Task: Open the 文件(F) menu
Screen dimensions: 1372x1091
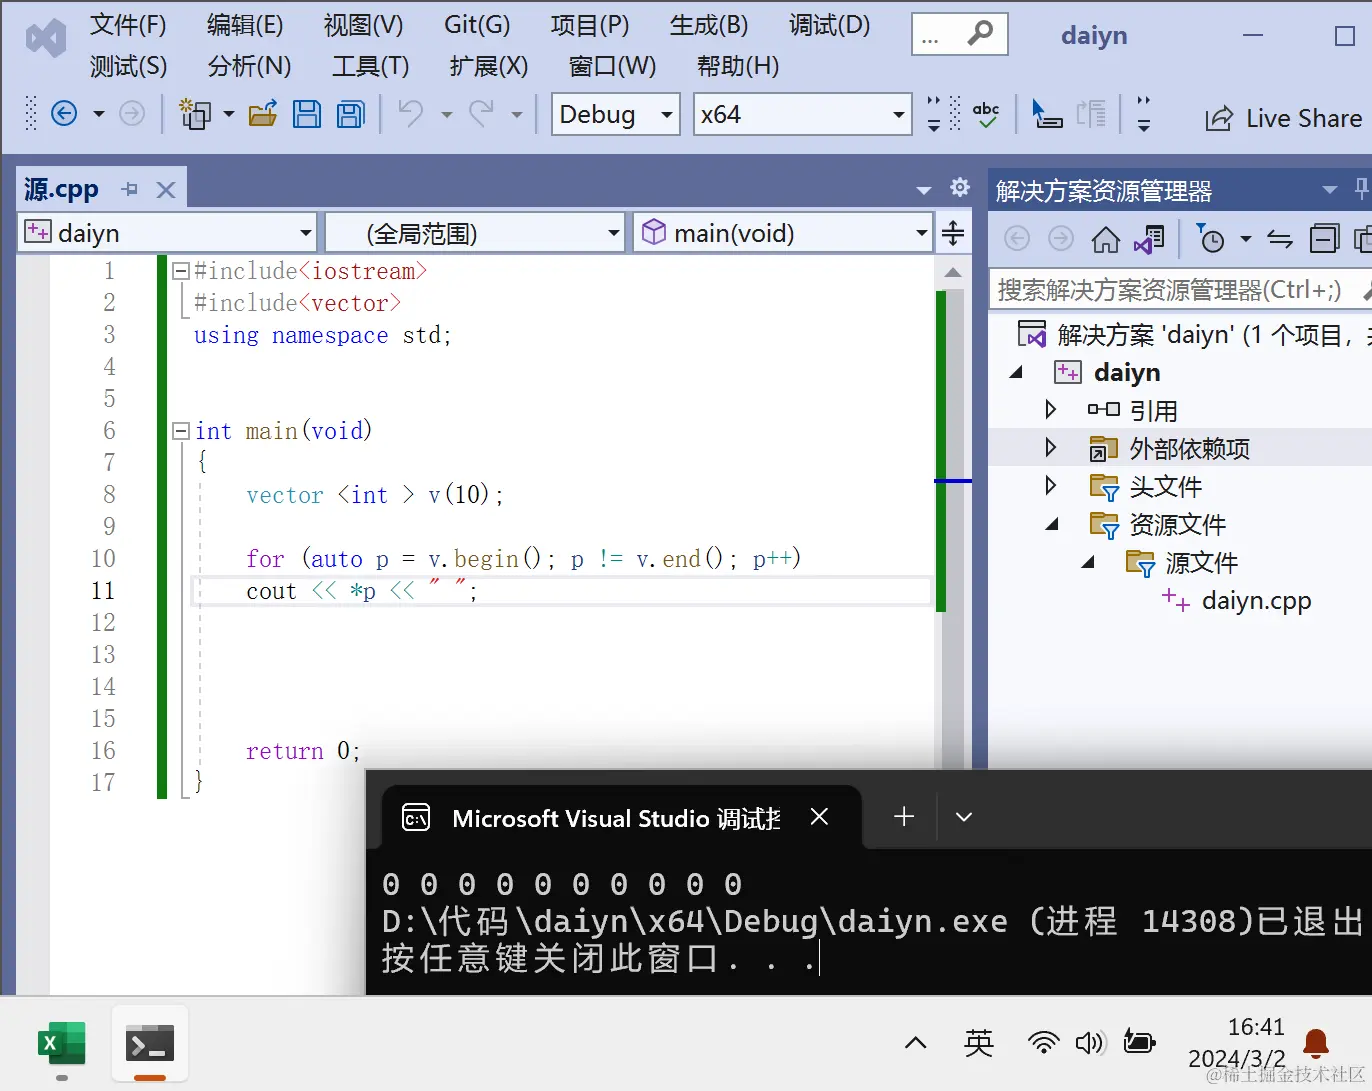Action: (128, 25)
